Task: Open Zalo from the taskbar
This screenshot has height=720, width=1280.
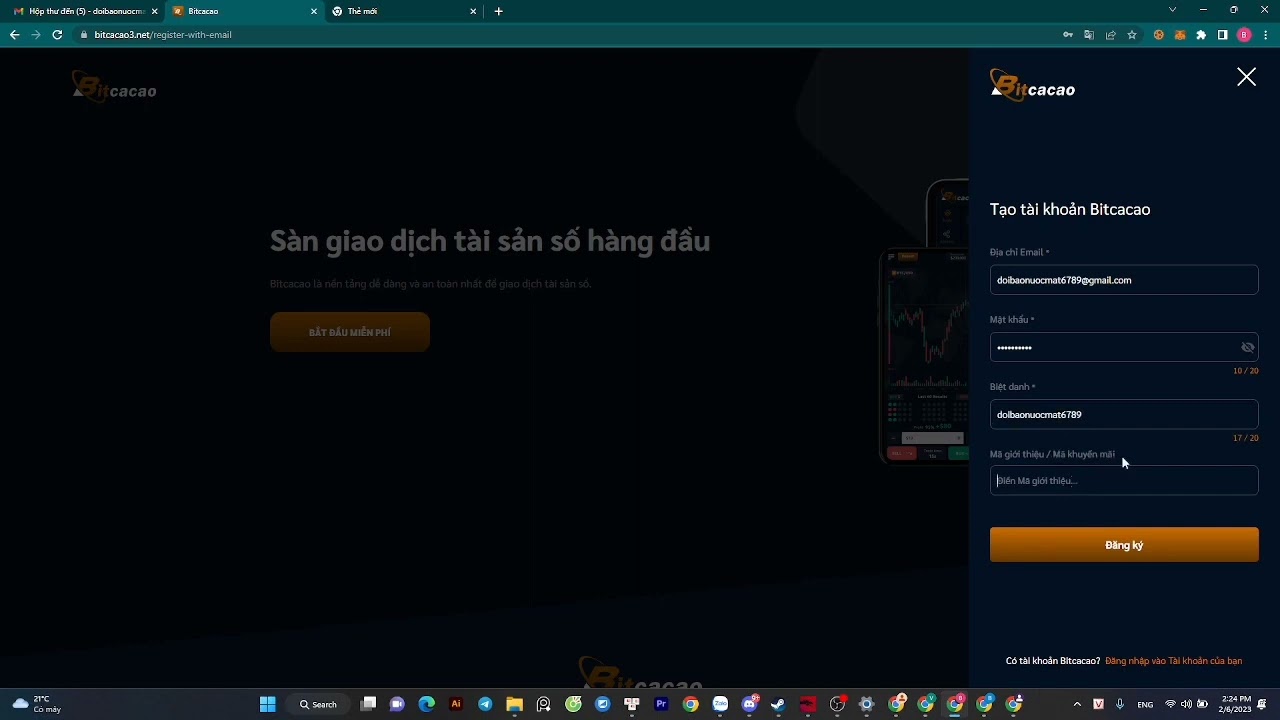Action: (x=720, y=704)
